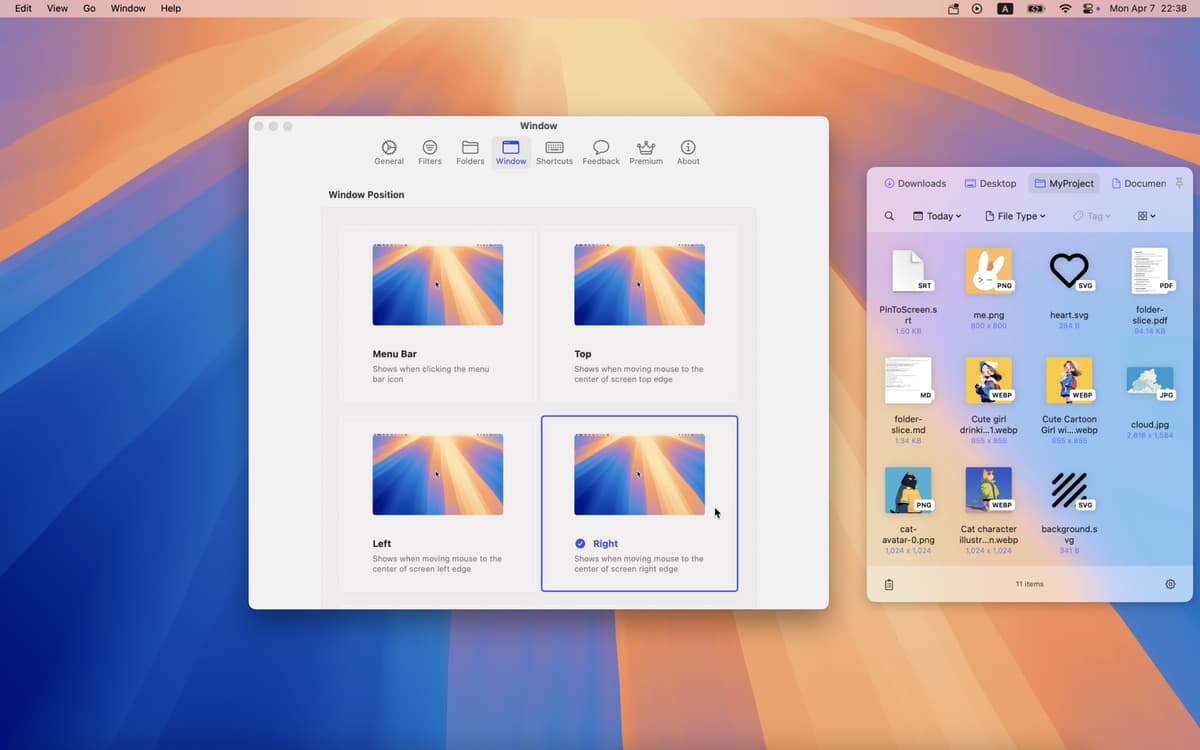
Task: Select Cat character illustr...n.webp thumbnail
Action: [x=989, y=490]
